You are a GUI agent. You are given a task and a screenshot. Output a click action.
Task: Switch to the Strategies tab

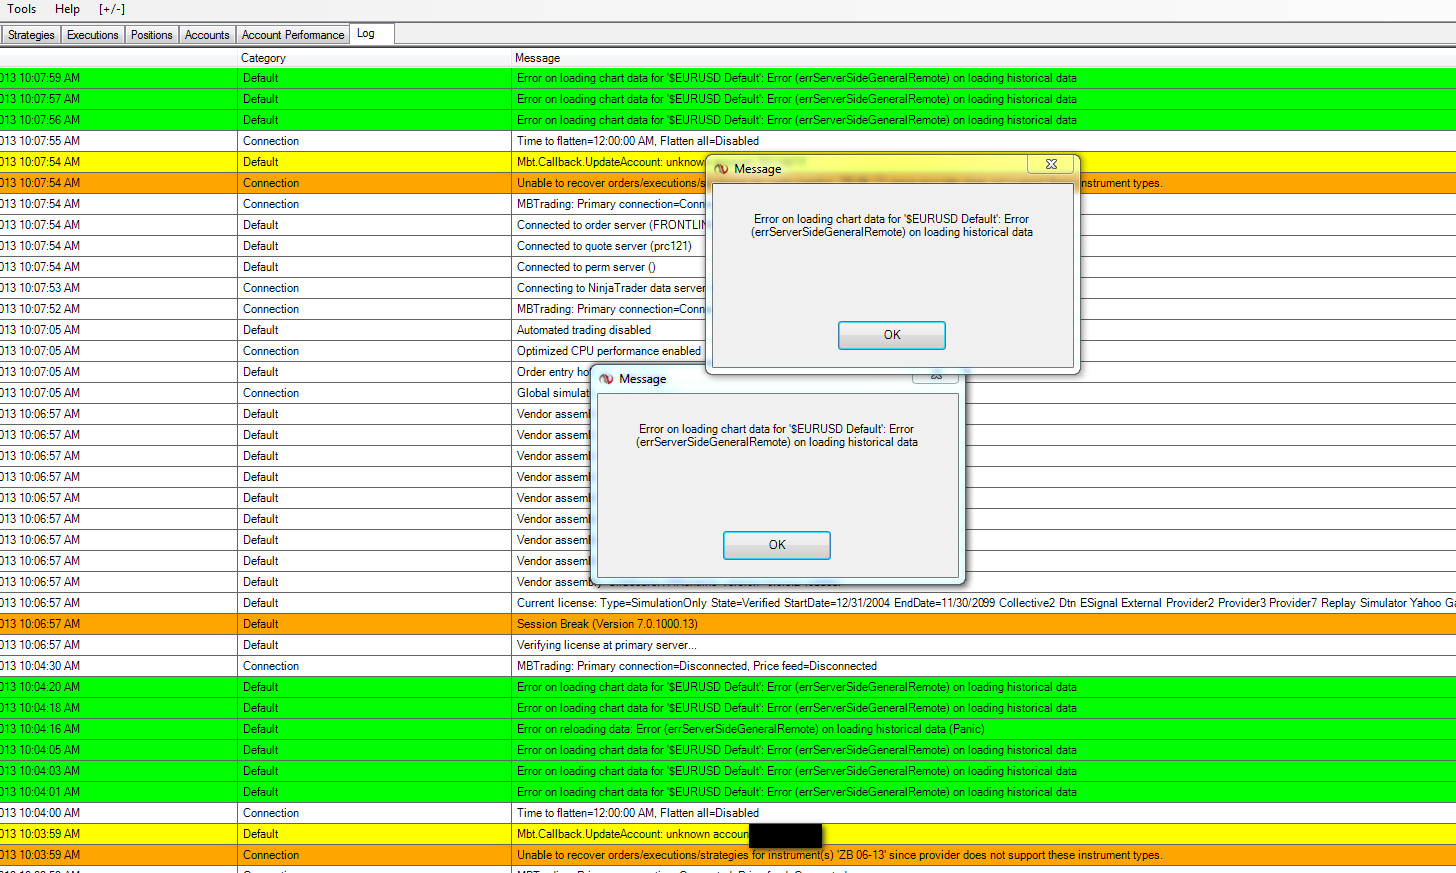[x=31, y=35]
